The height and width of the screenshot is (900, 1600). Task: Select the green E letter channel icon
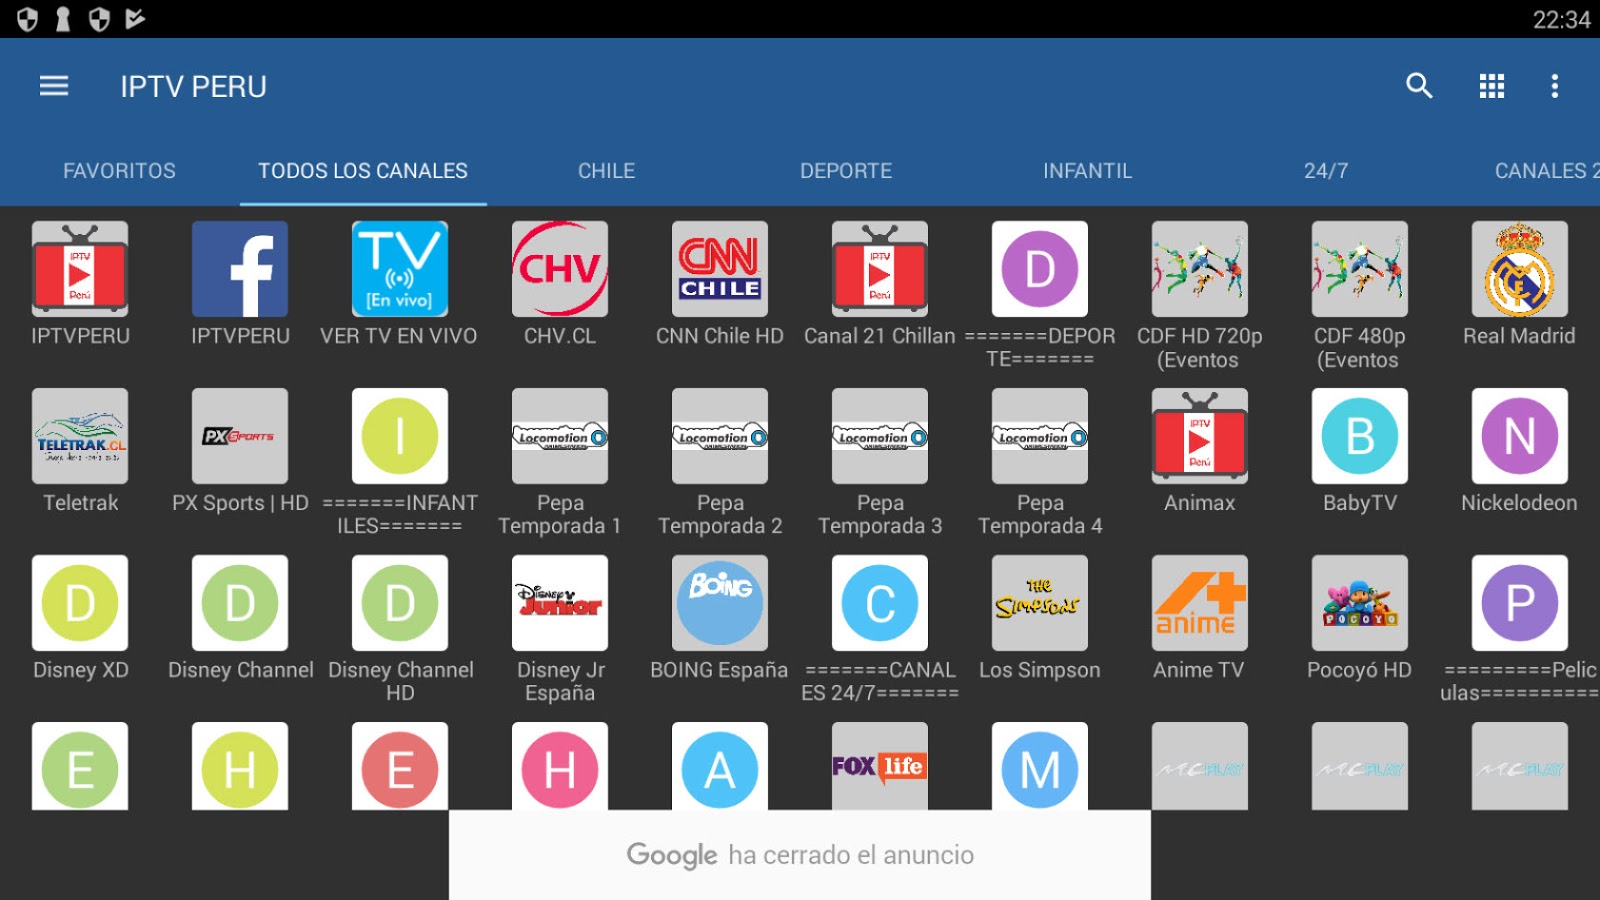coord(80,766)
